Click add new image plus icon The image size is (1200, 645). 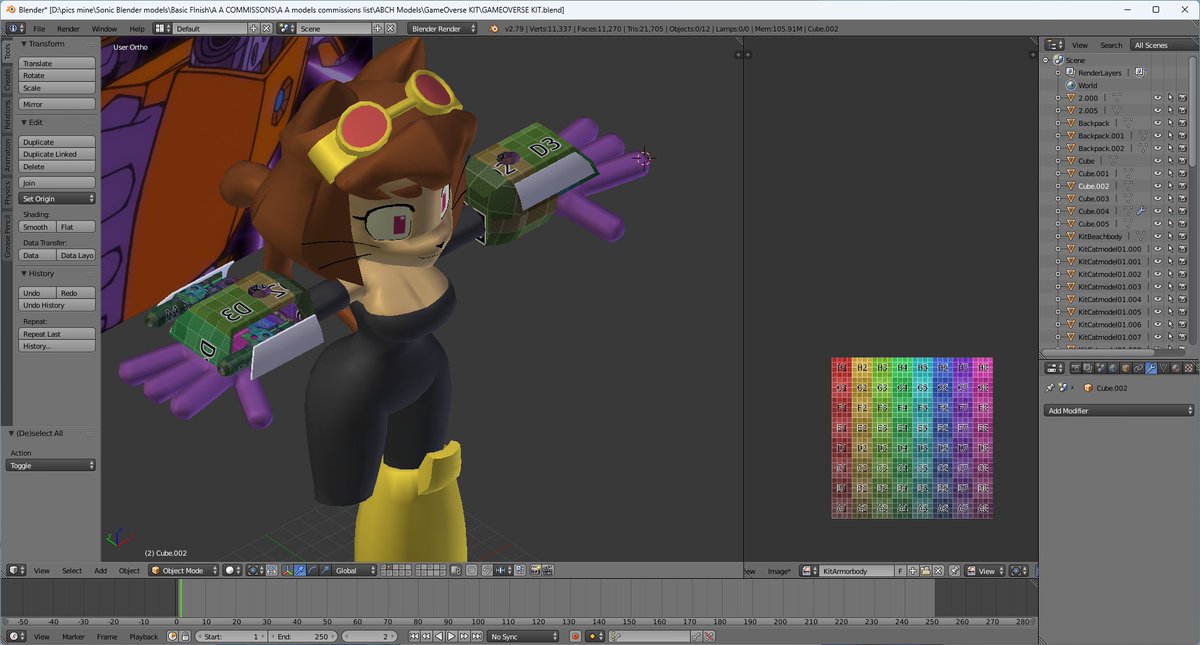click(912, 571)
